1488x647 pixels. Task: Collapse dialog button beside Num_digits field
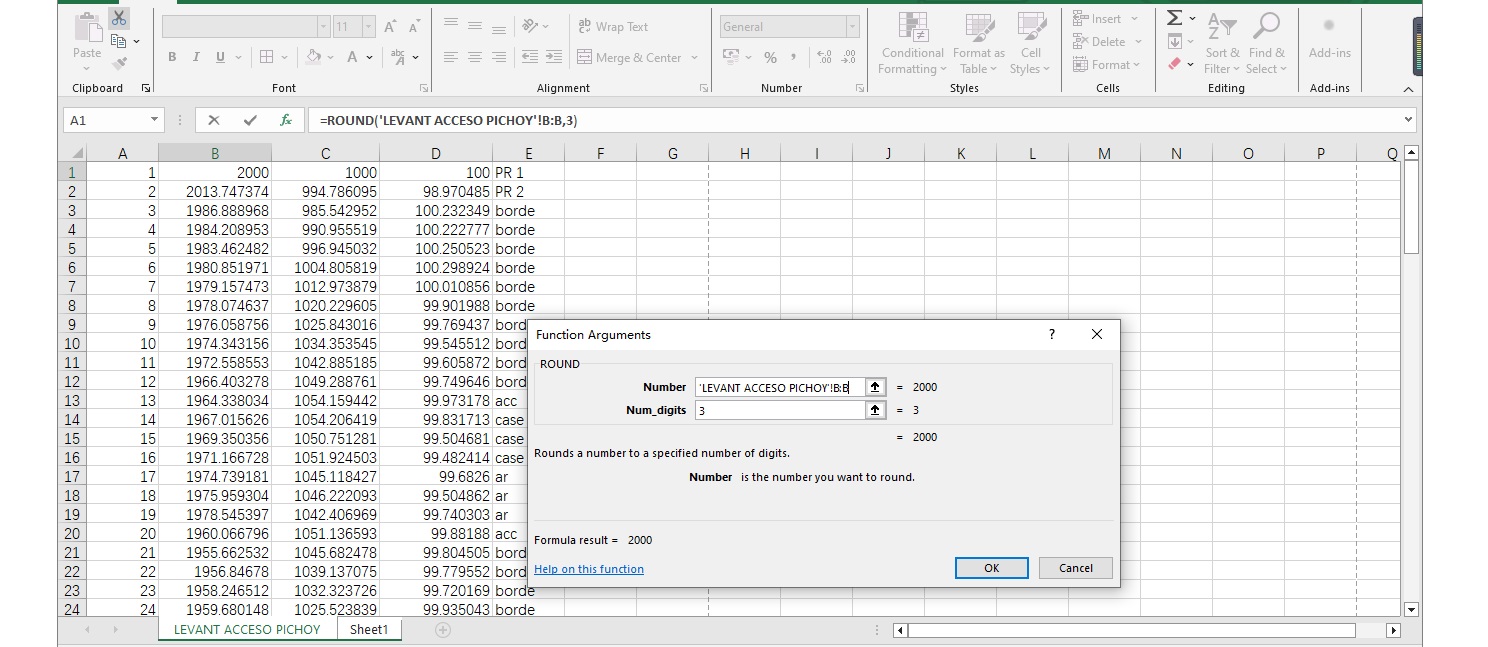point(875,410)
